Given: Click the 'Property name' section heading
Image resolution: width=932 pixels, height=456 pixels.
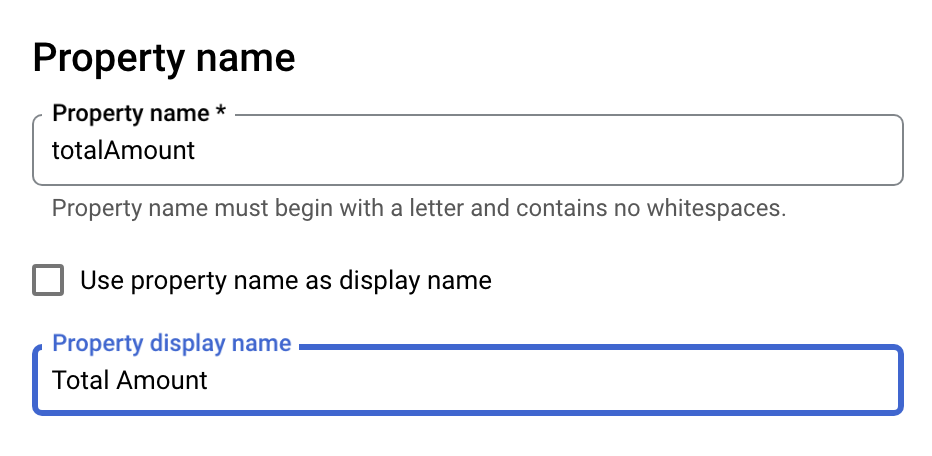Looking at the screenshot, I should (x=164, y=58).
